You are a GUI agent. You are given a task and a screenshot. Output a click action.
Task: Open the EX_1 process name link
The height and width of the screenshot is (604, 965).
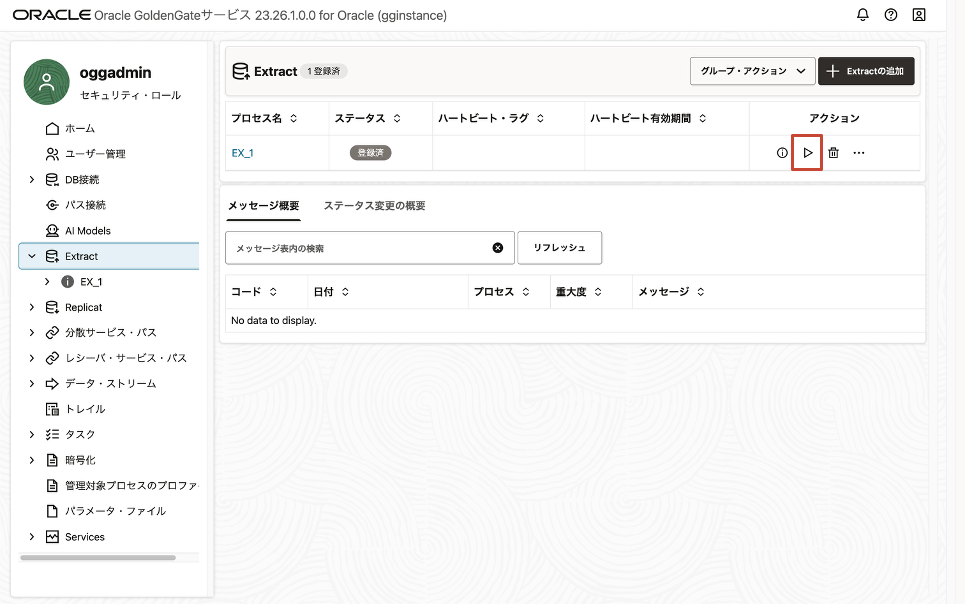pos(242,153)
